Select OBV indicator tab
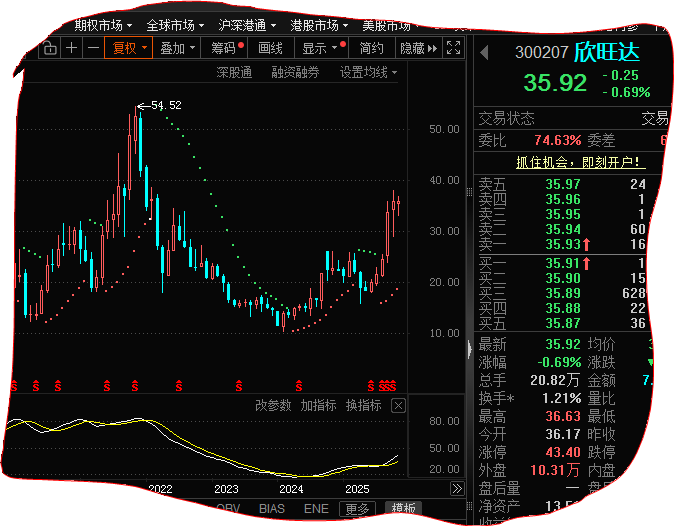The height and width of the screenshot is (526, 674). pyautogui.click(x=228, y=509)
